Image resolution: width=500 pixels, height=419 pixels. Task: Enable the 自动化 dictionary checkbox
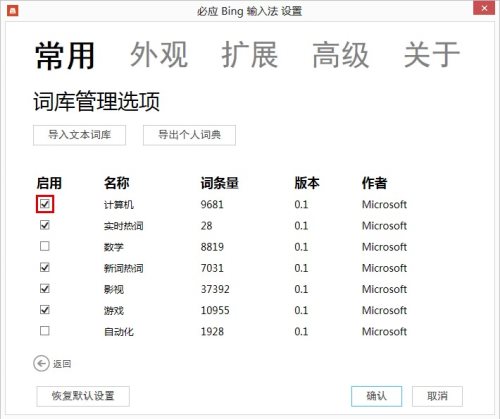tap(45, 331)
